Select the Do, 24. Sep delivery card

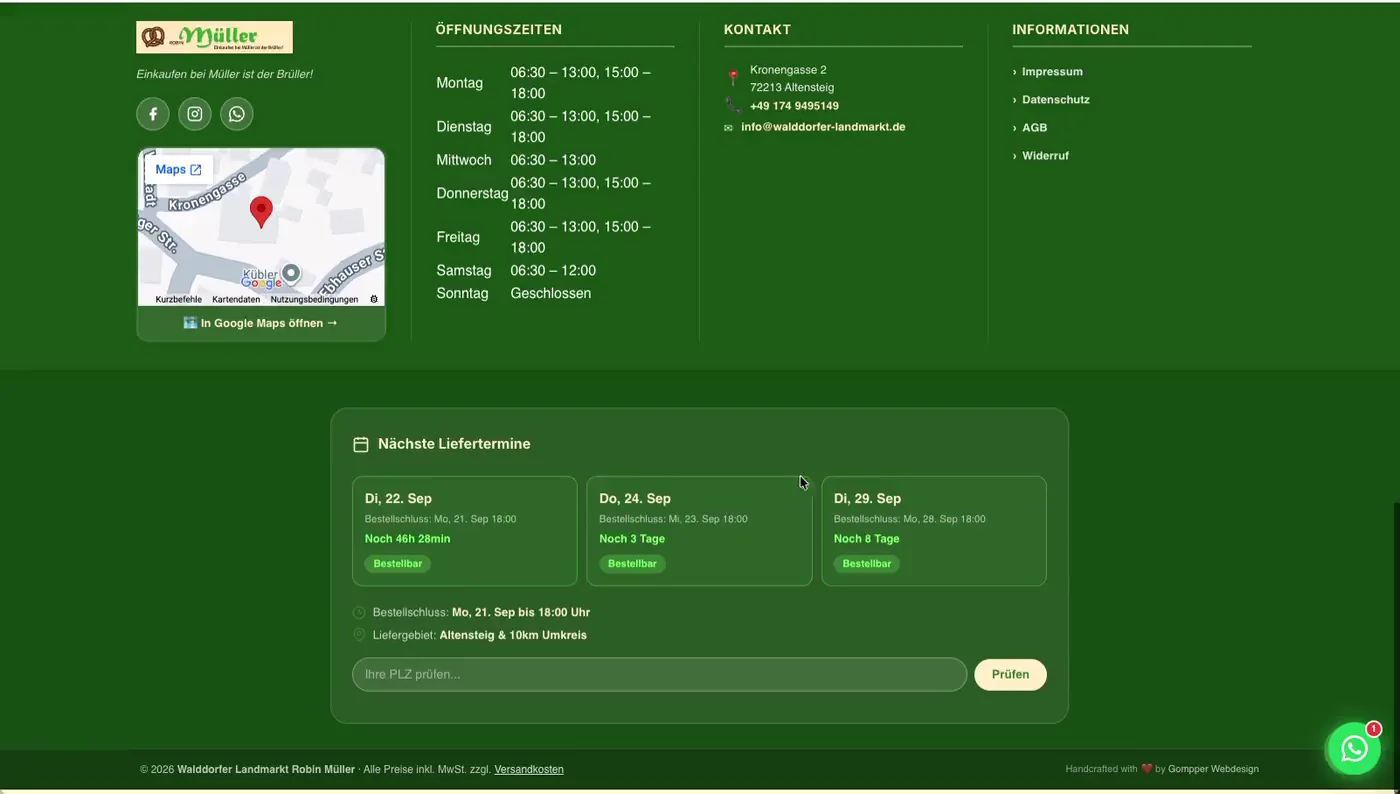[x=699, y=531]
